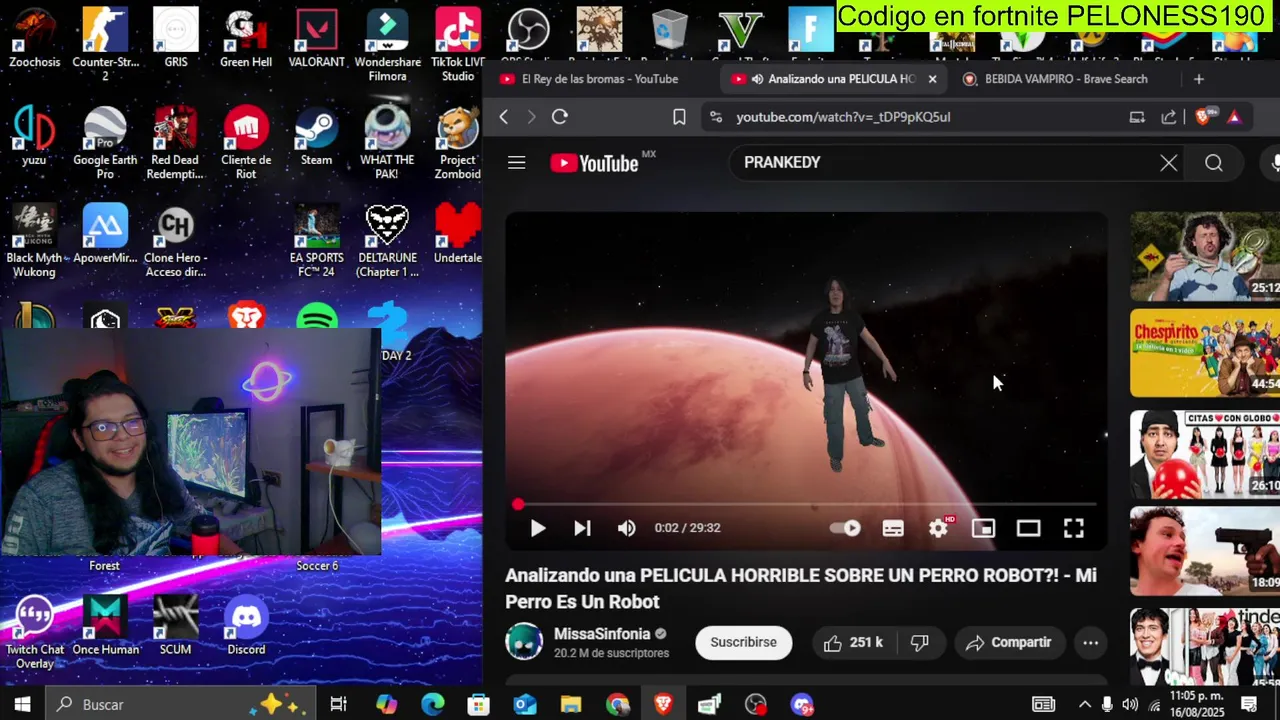Open the MissaSinfonia channel name link
Viewport: 1280px width, 720px height.
coord(602,634)
